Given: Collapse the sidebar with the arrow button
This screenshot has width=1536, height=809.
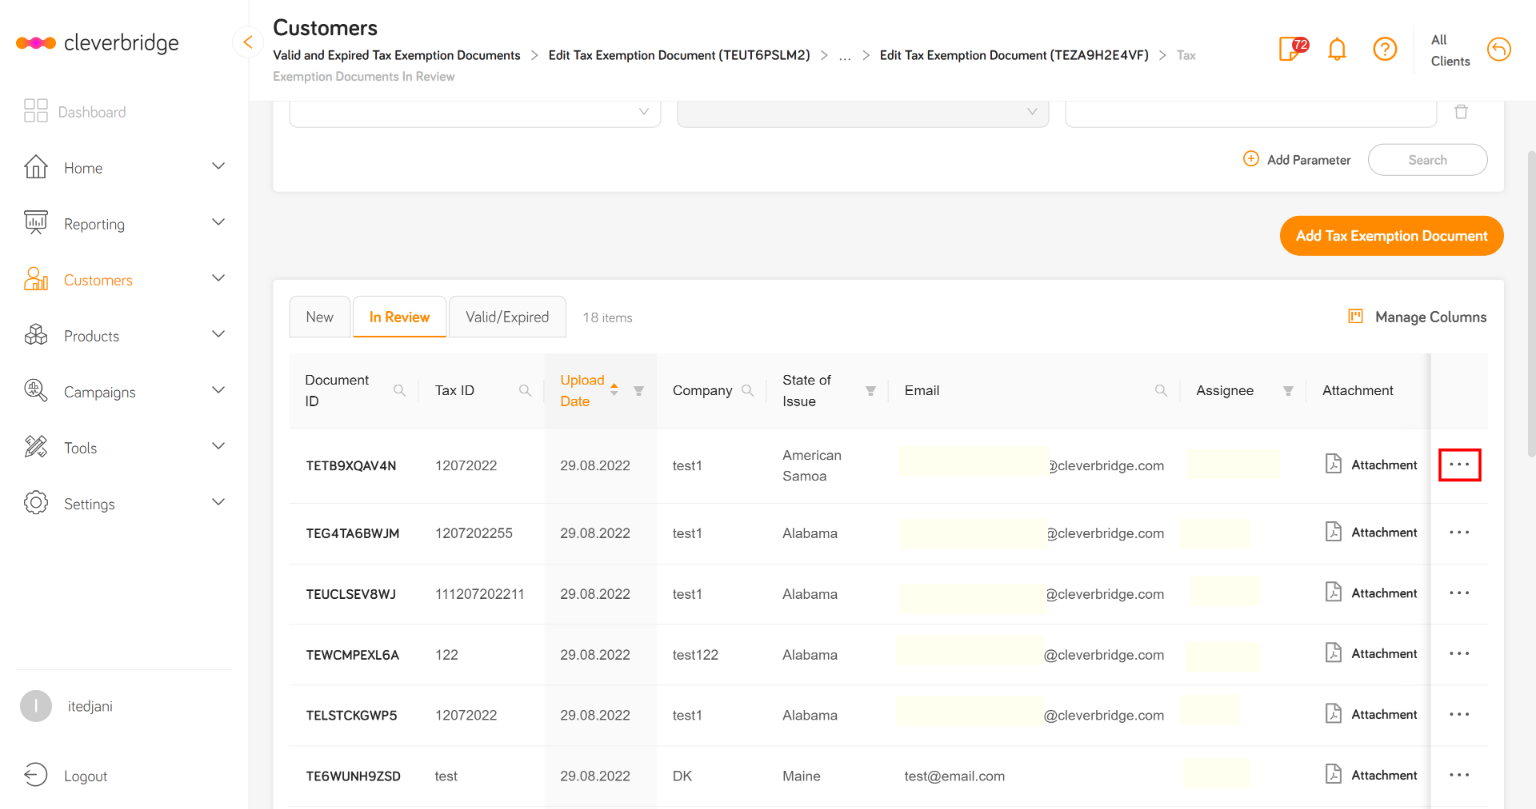Looking at the screenshot, I should (x=247, y=42).
